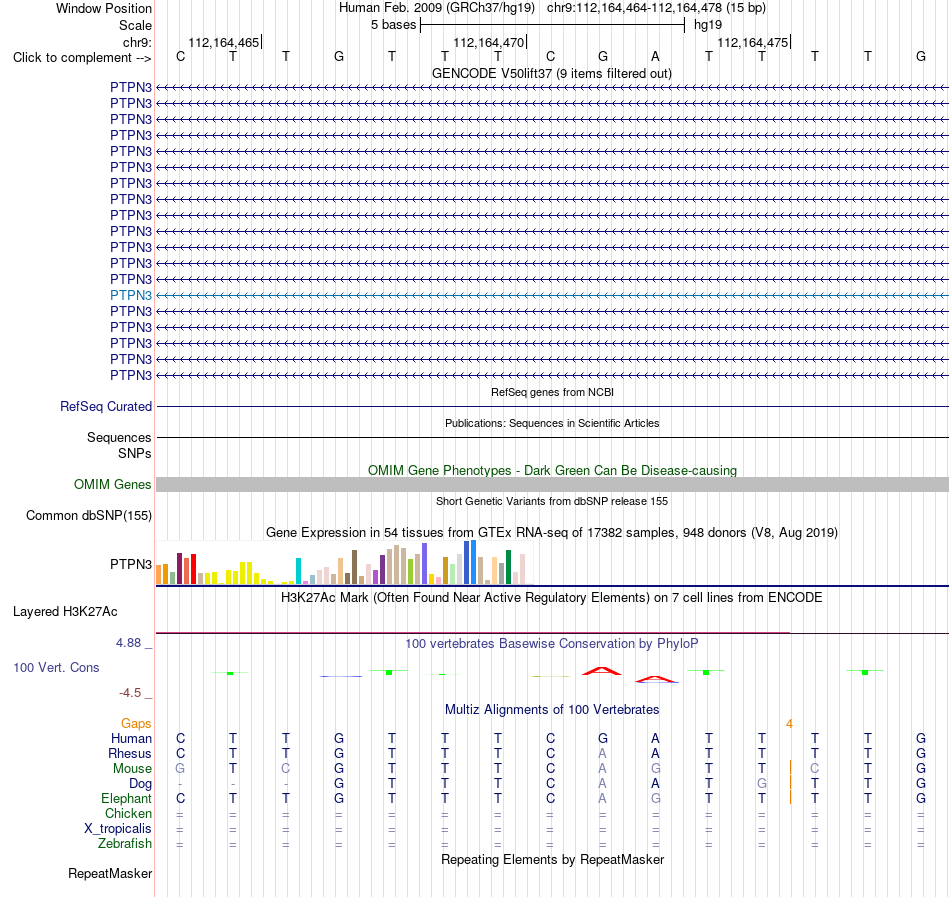The image size is (950, 897).
Task: Open 'Gene Expression in 54 tissues from GTEx' title
Action: pyautogui.click(x=552, y=532)
